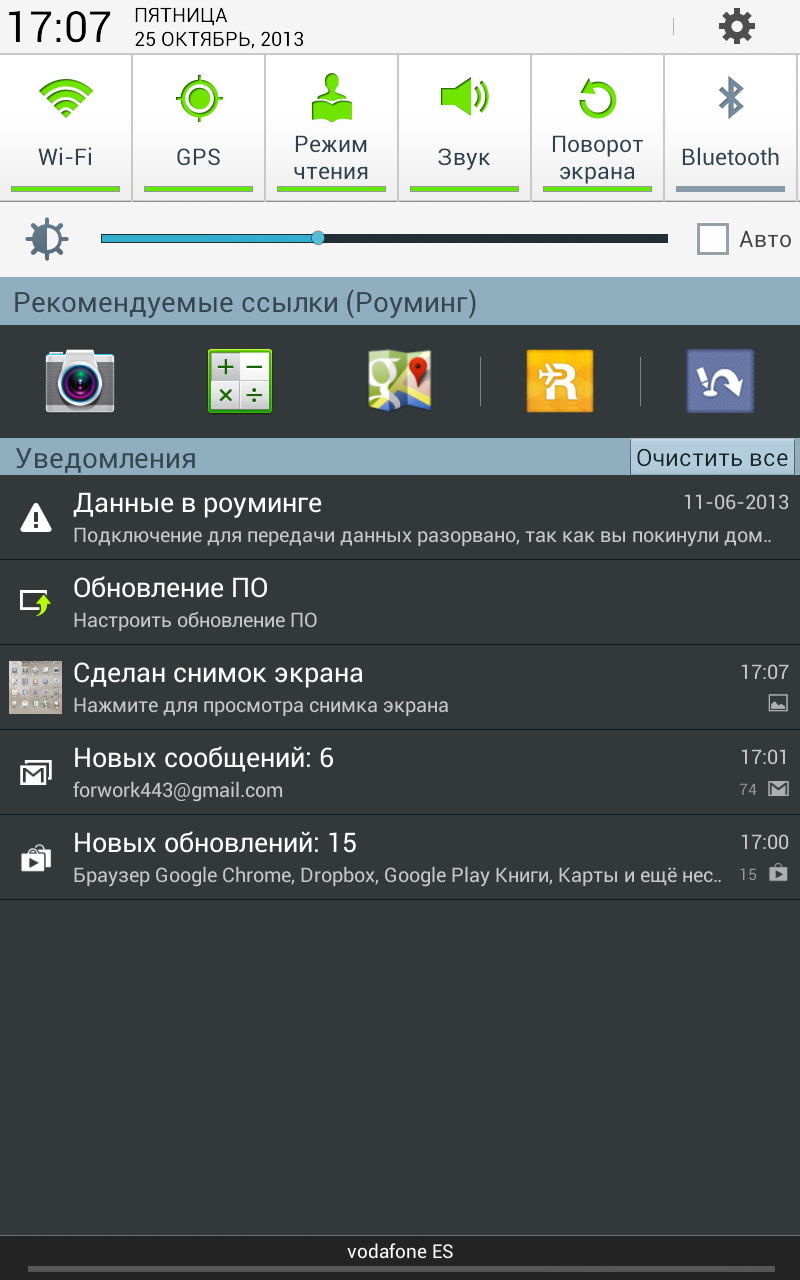Image resolution: width=800 pixels, height=1280 pixels.
Task: Tap the Play Store updates bag icon
Action: [x=36, y=857]
